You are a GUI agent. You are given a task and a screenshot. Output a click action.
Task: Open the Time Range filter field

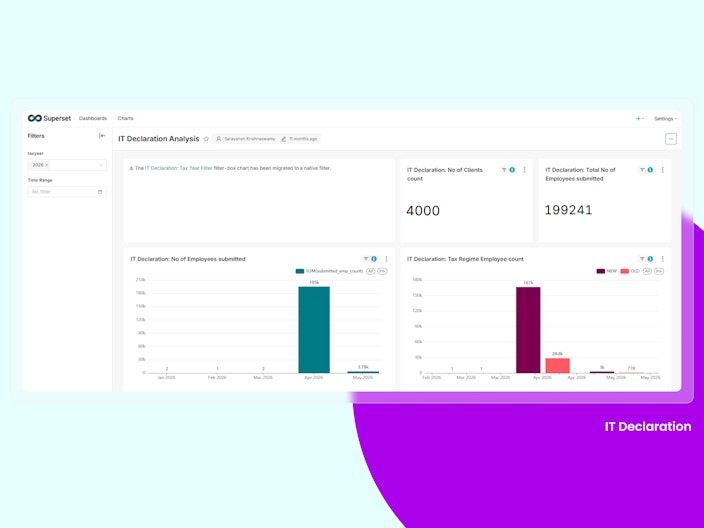point(67,192)
